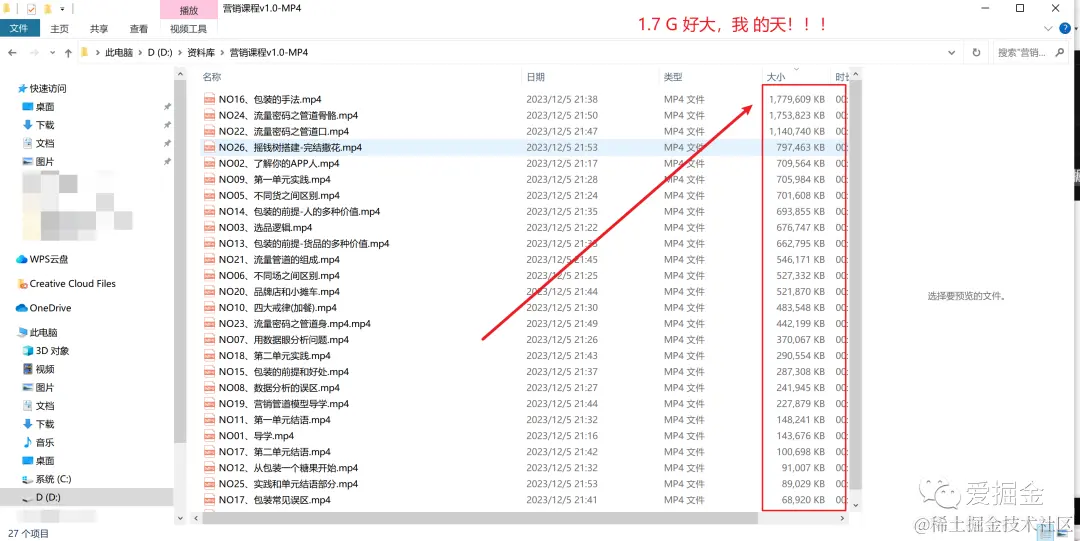Refresh the current folder view
This screenshot has height=541, width=1080.
point(976,52)
